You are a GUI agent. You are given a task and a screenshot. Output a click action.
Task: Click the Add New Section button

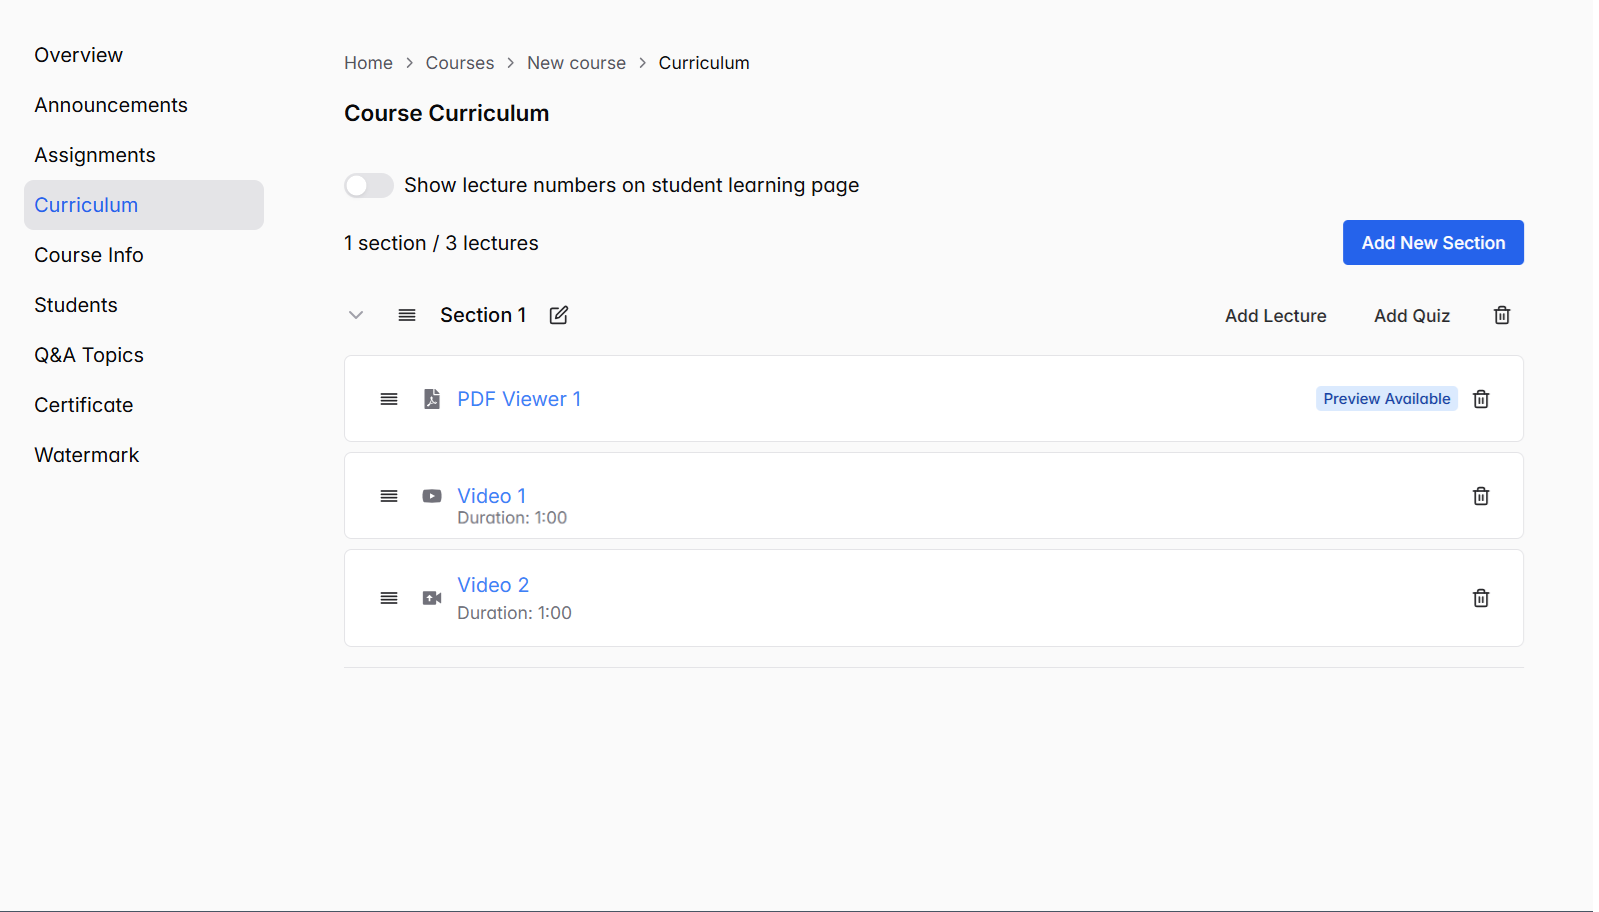click(x=1433, y=243)
